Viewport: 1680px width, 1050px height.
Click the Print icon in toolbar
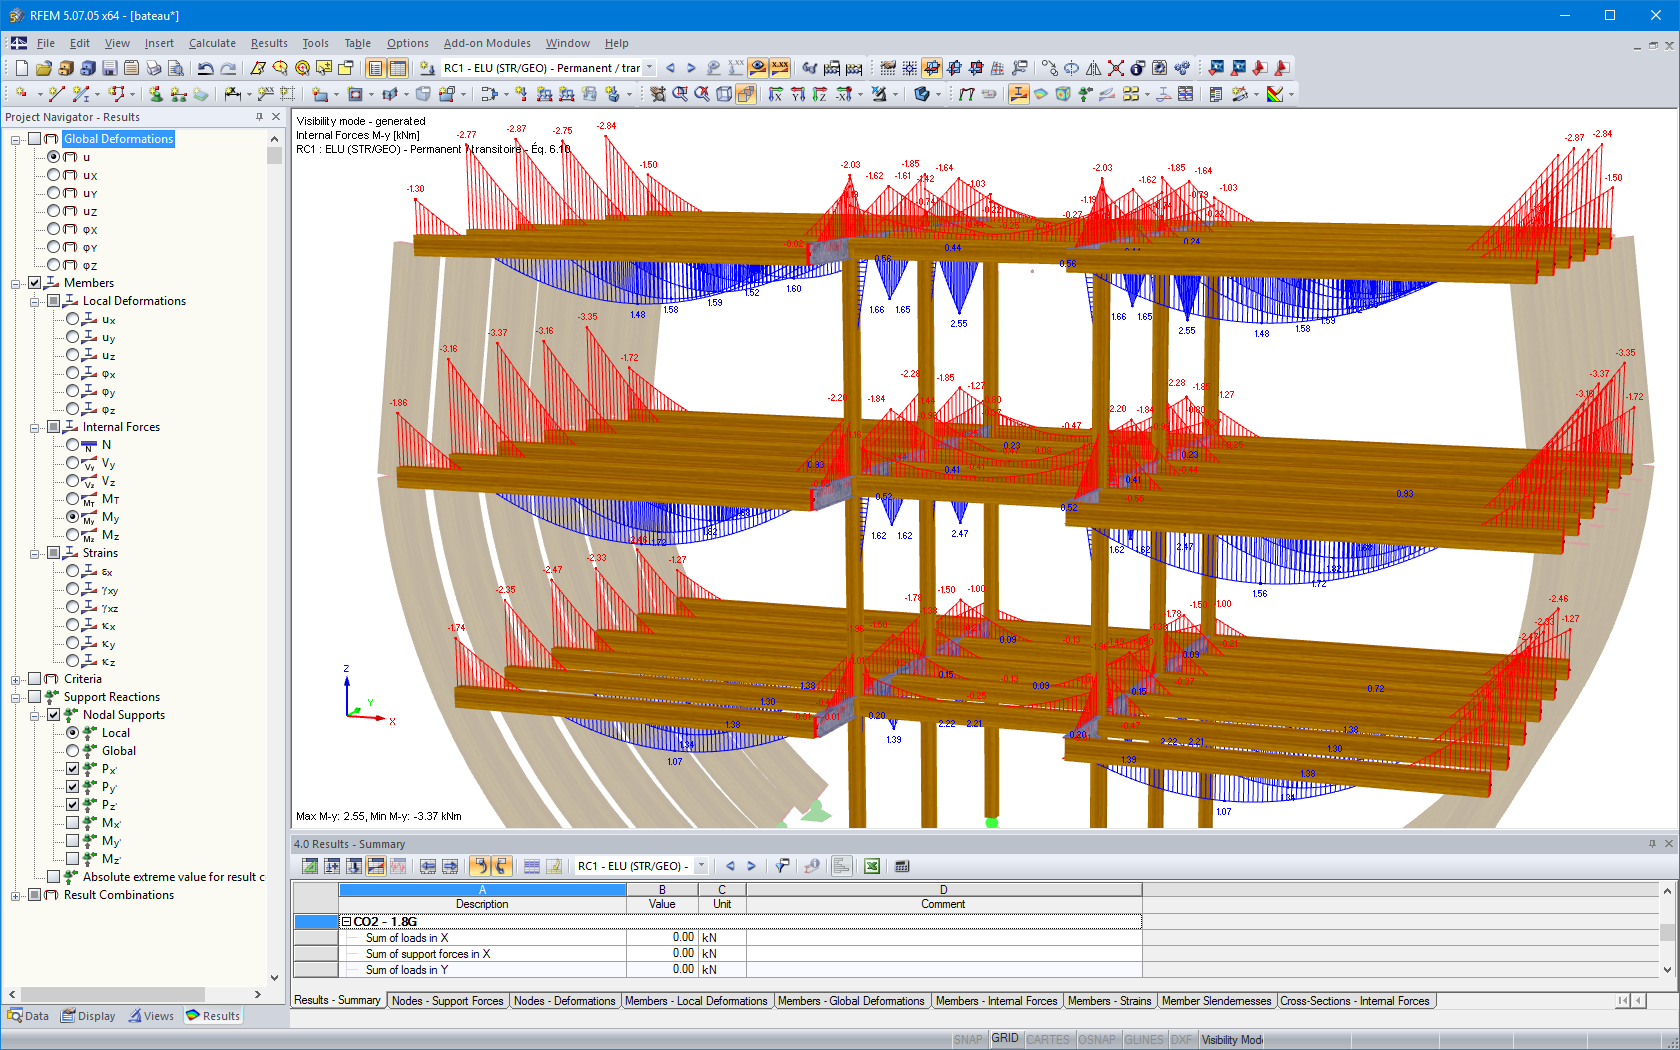(x=154, y=68)
